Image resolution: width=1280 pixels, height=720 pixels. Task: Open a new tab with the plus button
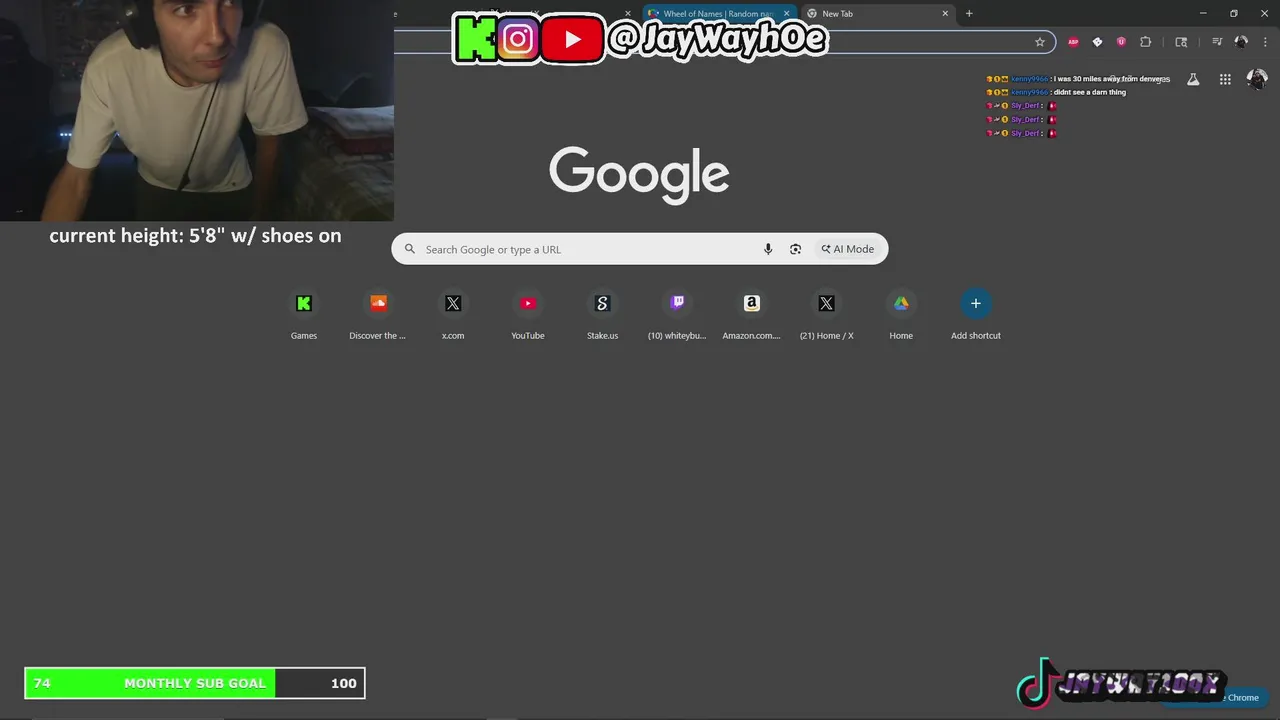pyautogui.click(x=969, y=14)
